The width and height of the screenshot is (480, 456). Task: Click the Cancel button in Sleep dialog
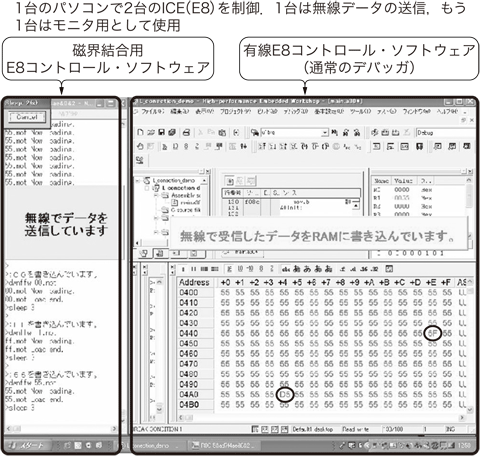point(27,117)
